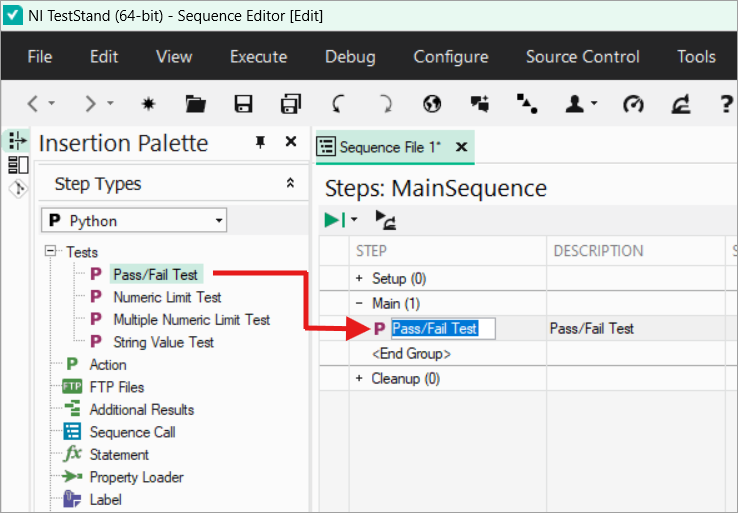Select the Action step type
Viewport: 738px width, 513px height.
click(108, 365)
